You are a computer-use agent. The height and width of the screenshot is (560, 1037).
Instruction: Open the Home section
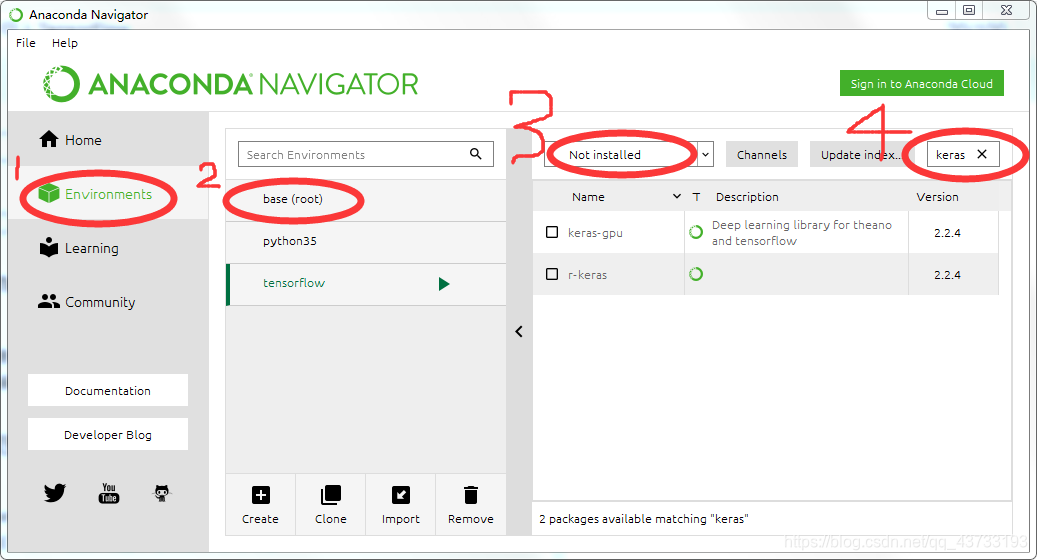[x=70, y=140]
